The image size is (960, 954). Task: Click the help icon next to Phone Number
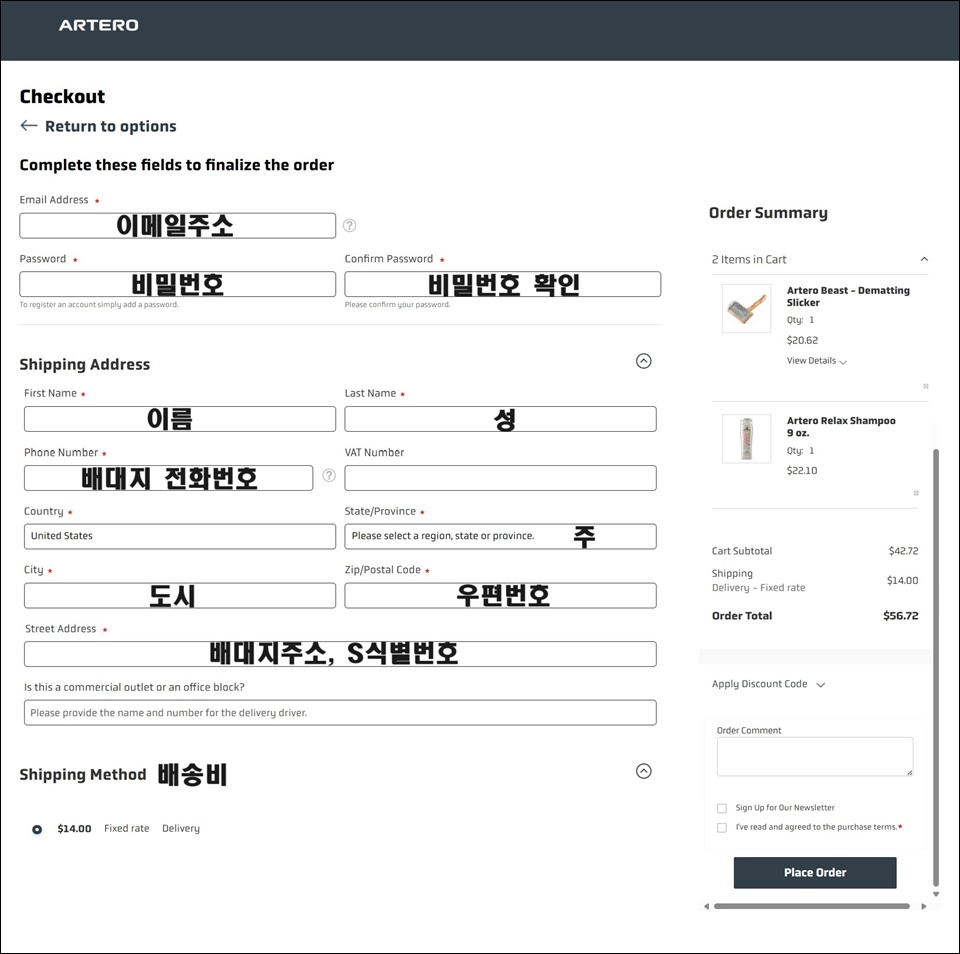329,476
